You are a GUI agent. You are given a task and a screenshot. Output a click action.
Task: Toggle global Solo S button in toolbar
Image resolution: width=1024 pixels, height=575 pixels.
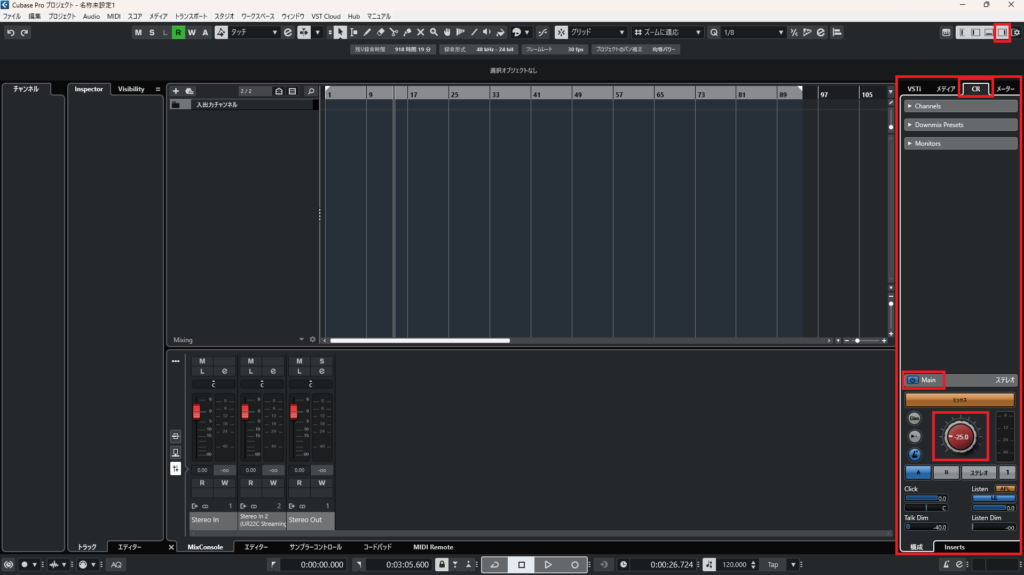coord(152,33)
